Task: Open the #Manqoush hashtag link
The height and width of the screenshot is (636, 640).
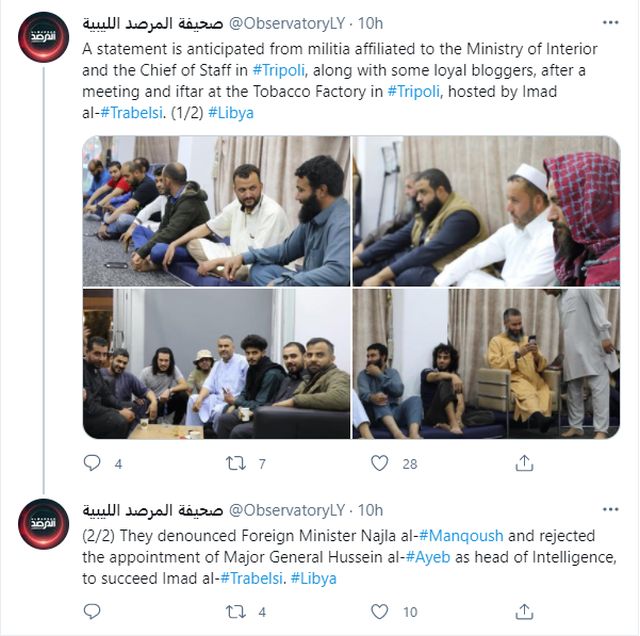Action: [461, 536]
